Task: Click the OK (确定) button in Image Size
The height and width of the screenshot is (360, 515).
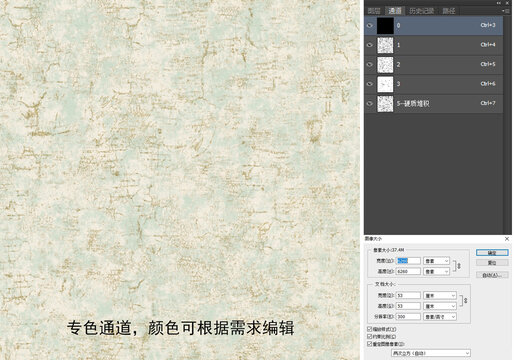Action: [x=492, y=253]
